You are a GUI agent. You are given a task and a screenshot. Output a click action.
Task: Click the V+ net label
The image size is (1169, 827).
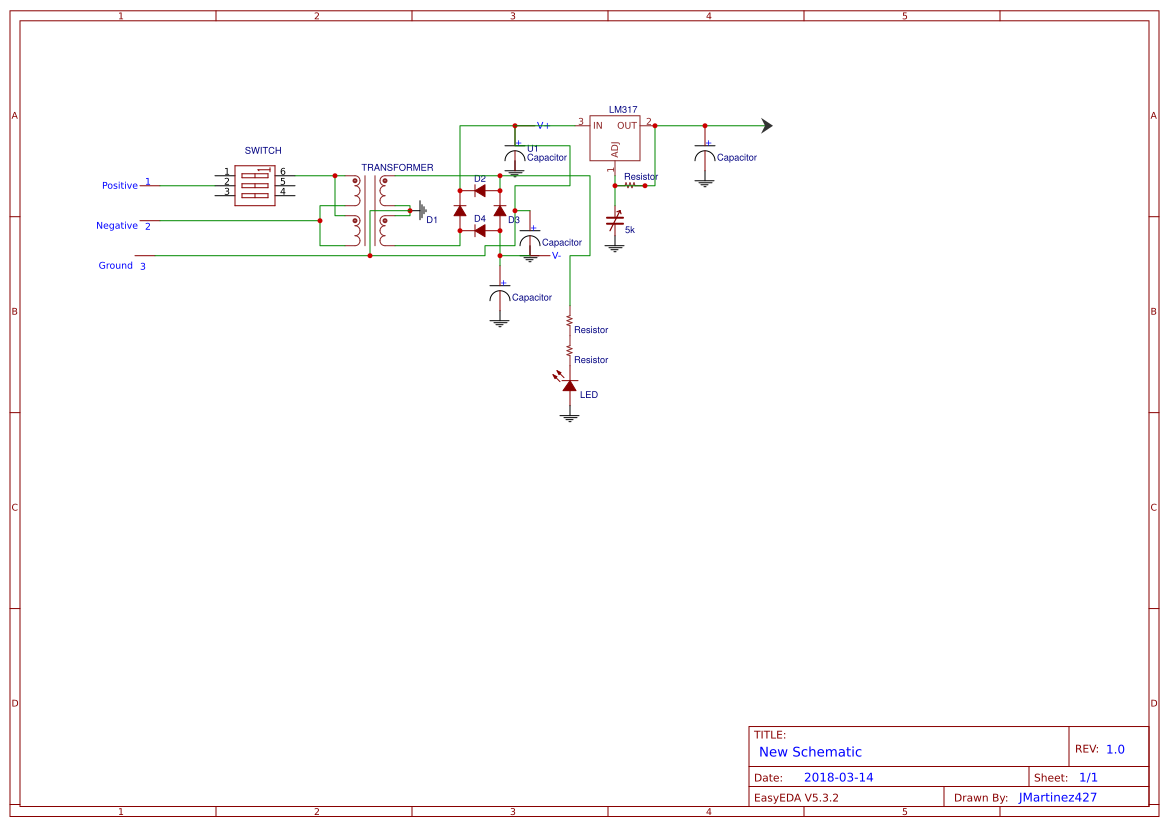coord(543,126)
